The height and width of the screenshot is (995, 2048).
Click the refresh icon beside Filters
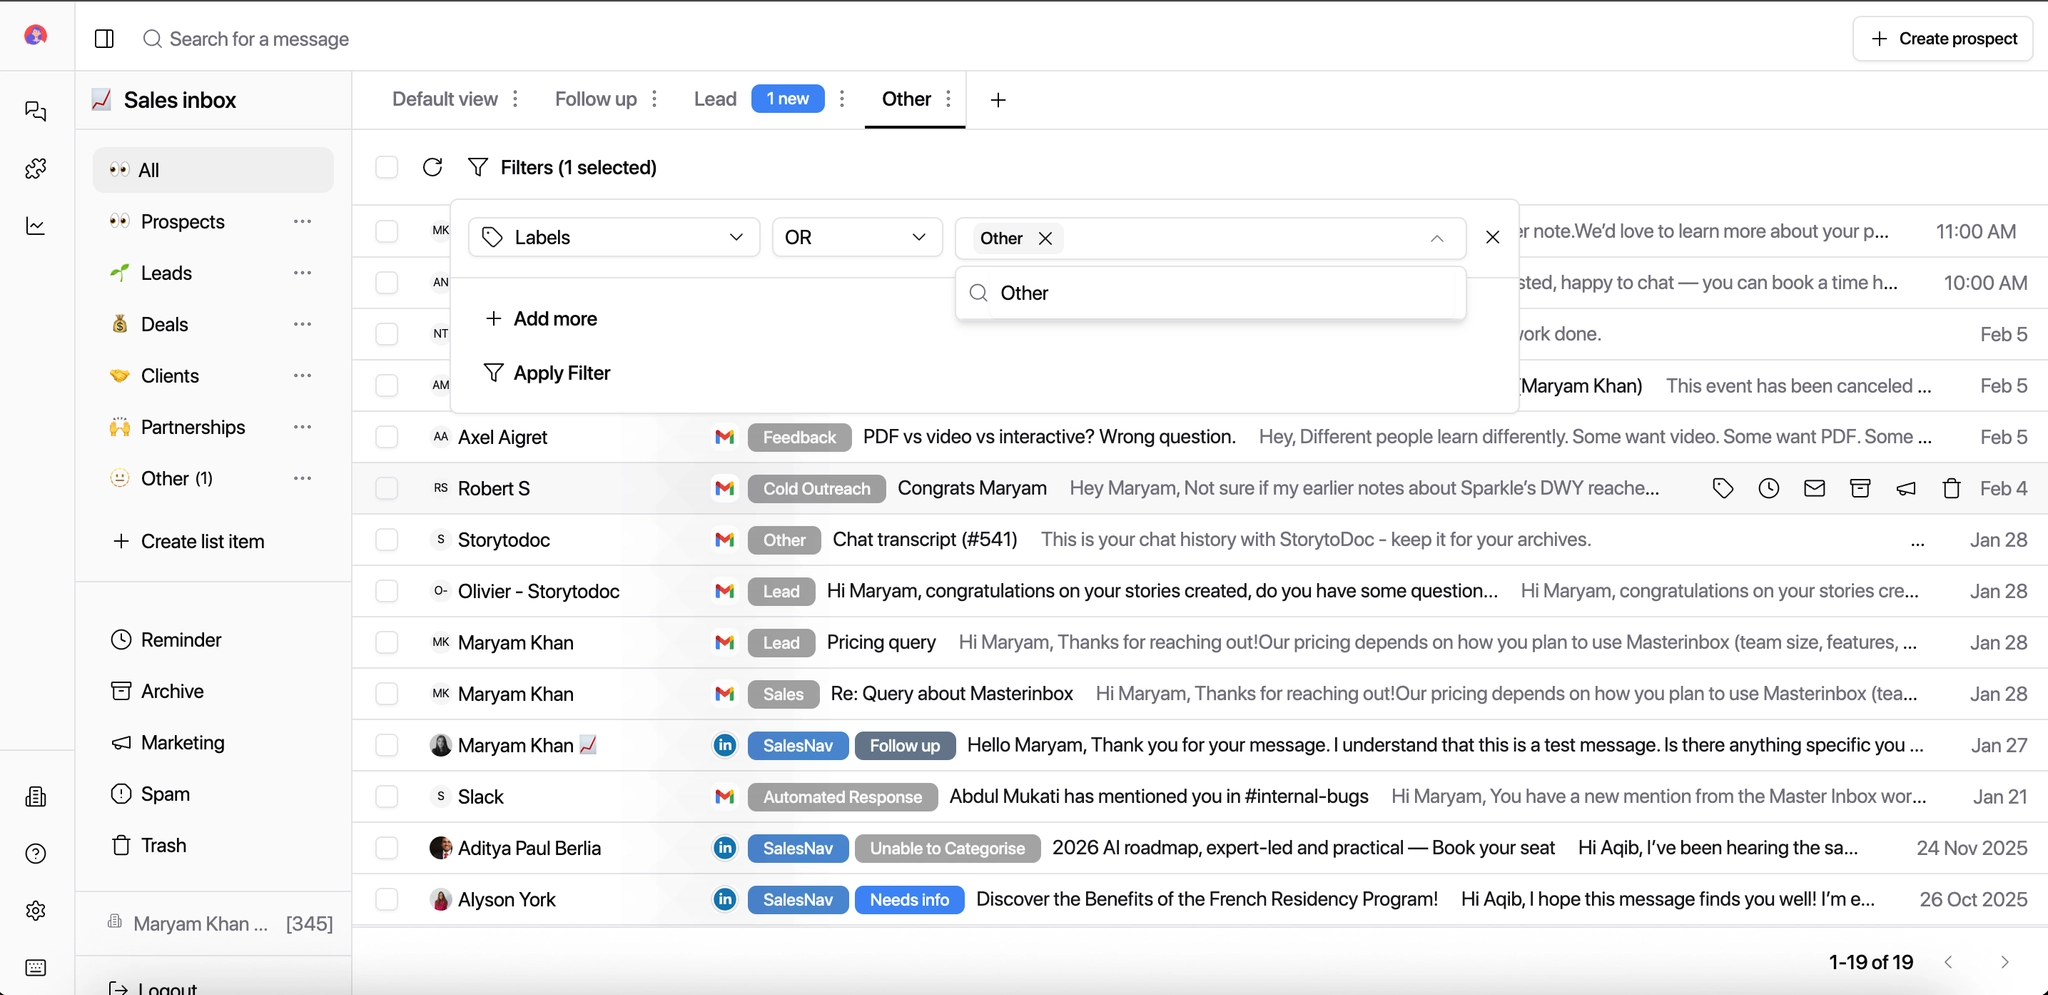[432, 167]
